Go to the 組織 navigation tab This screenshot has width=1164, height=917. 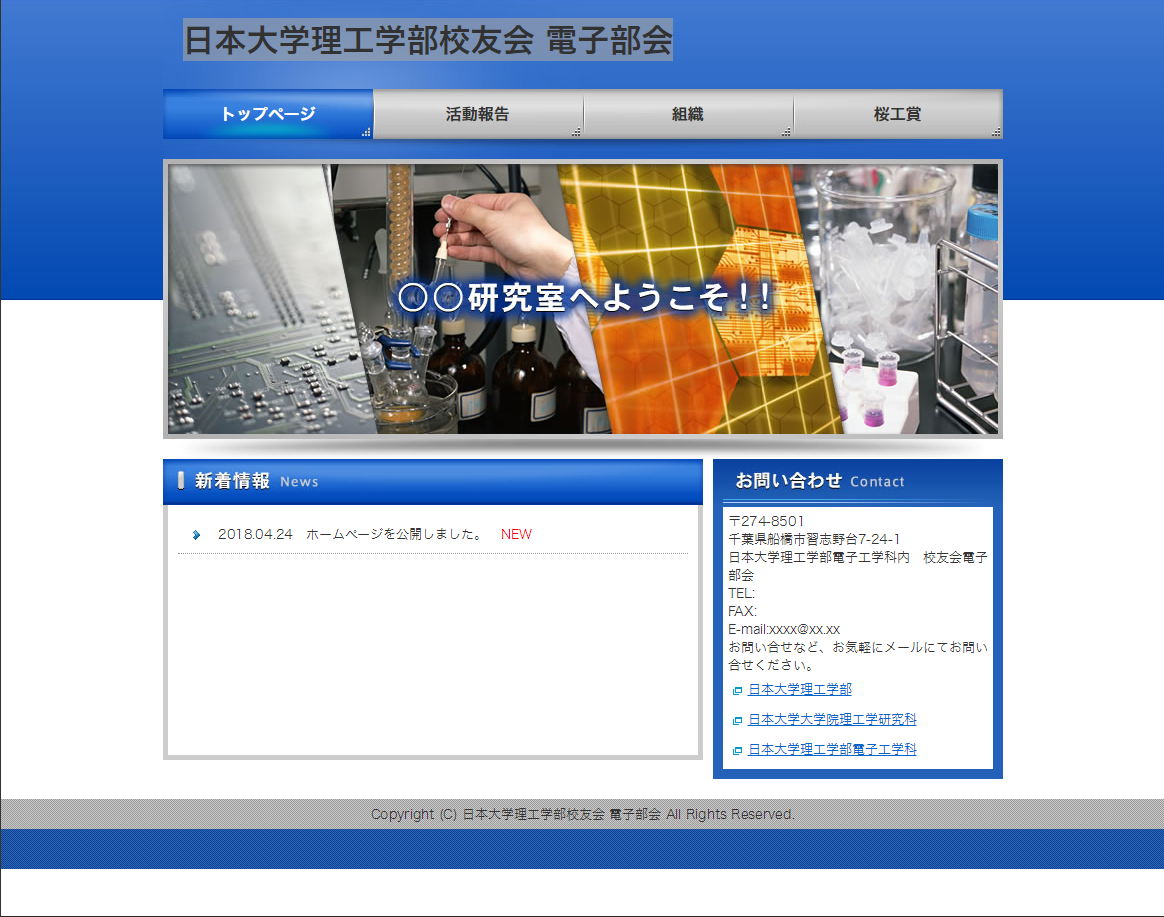point(688,114)
